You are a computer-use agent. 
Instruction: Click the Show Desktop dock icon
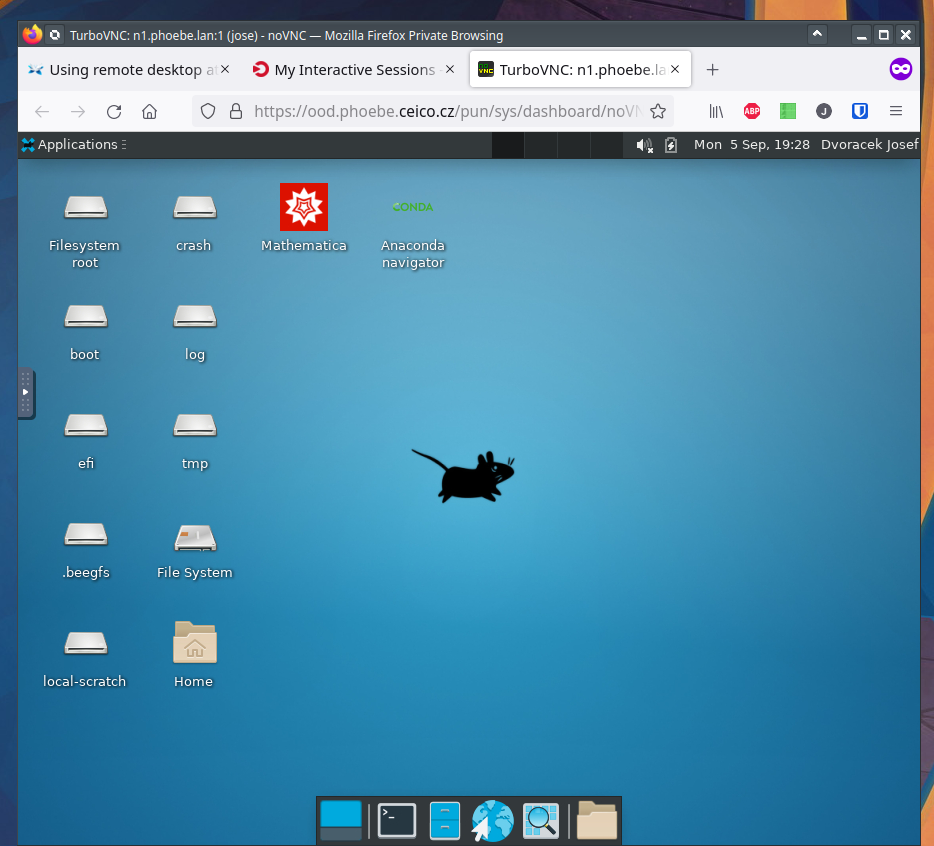point(341,820)
